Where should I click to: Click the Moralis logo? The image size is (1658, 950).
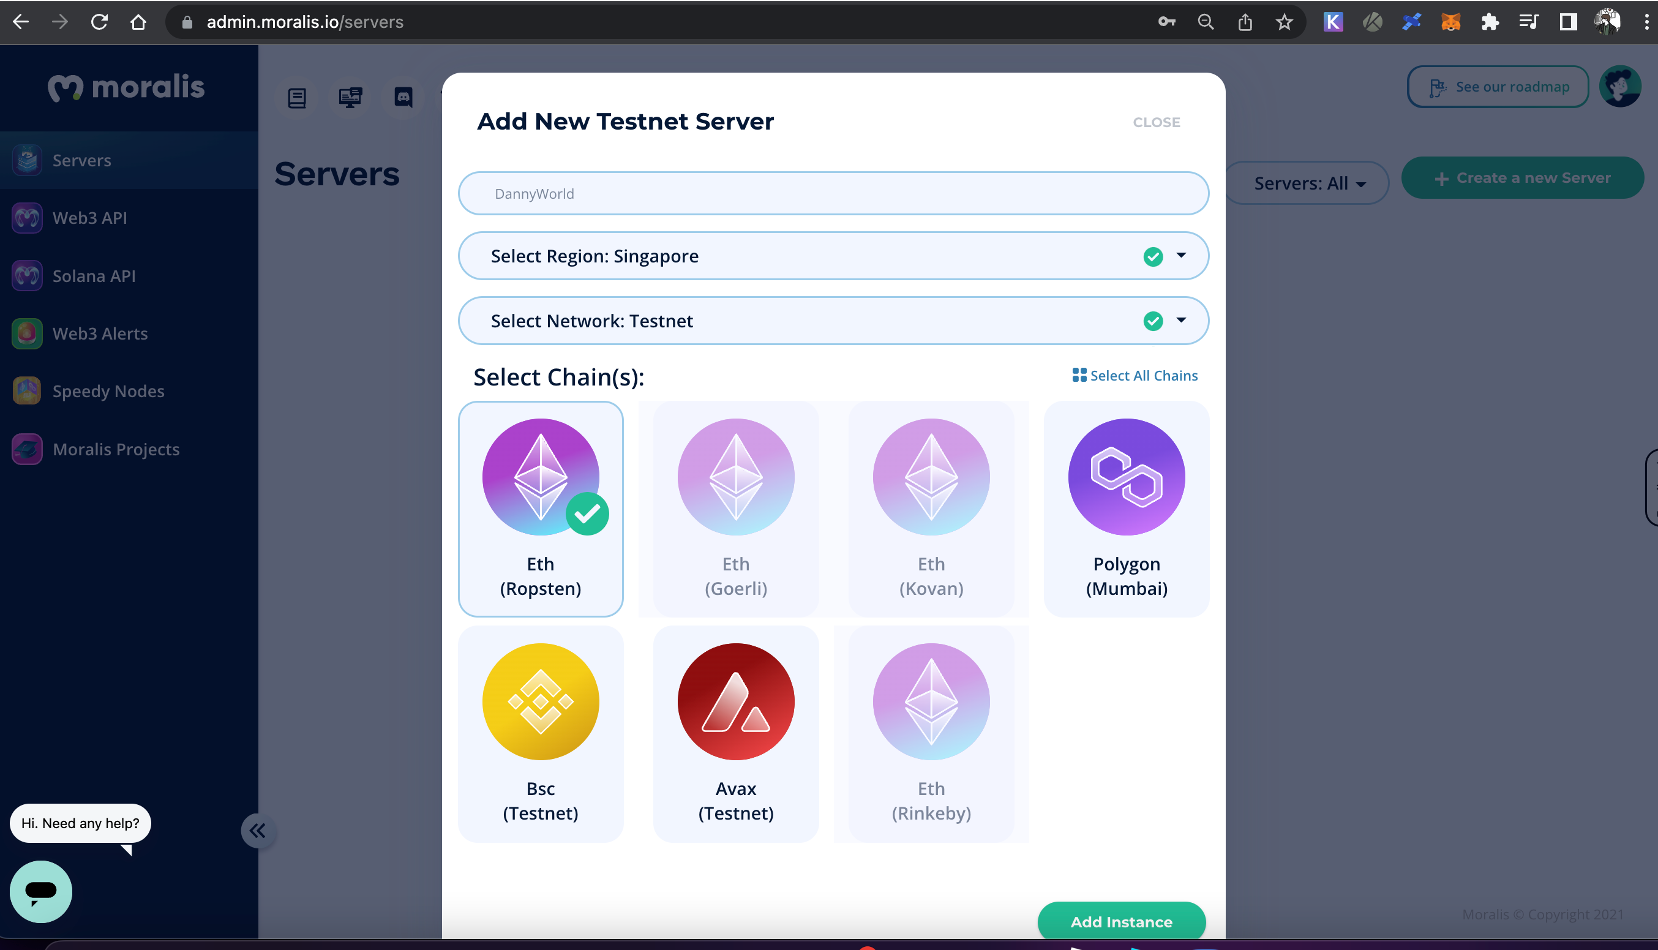click(126, 88)
